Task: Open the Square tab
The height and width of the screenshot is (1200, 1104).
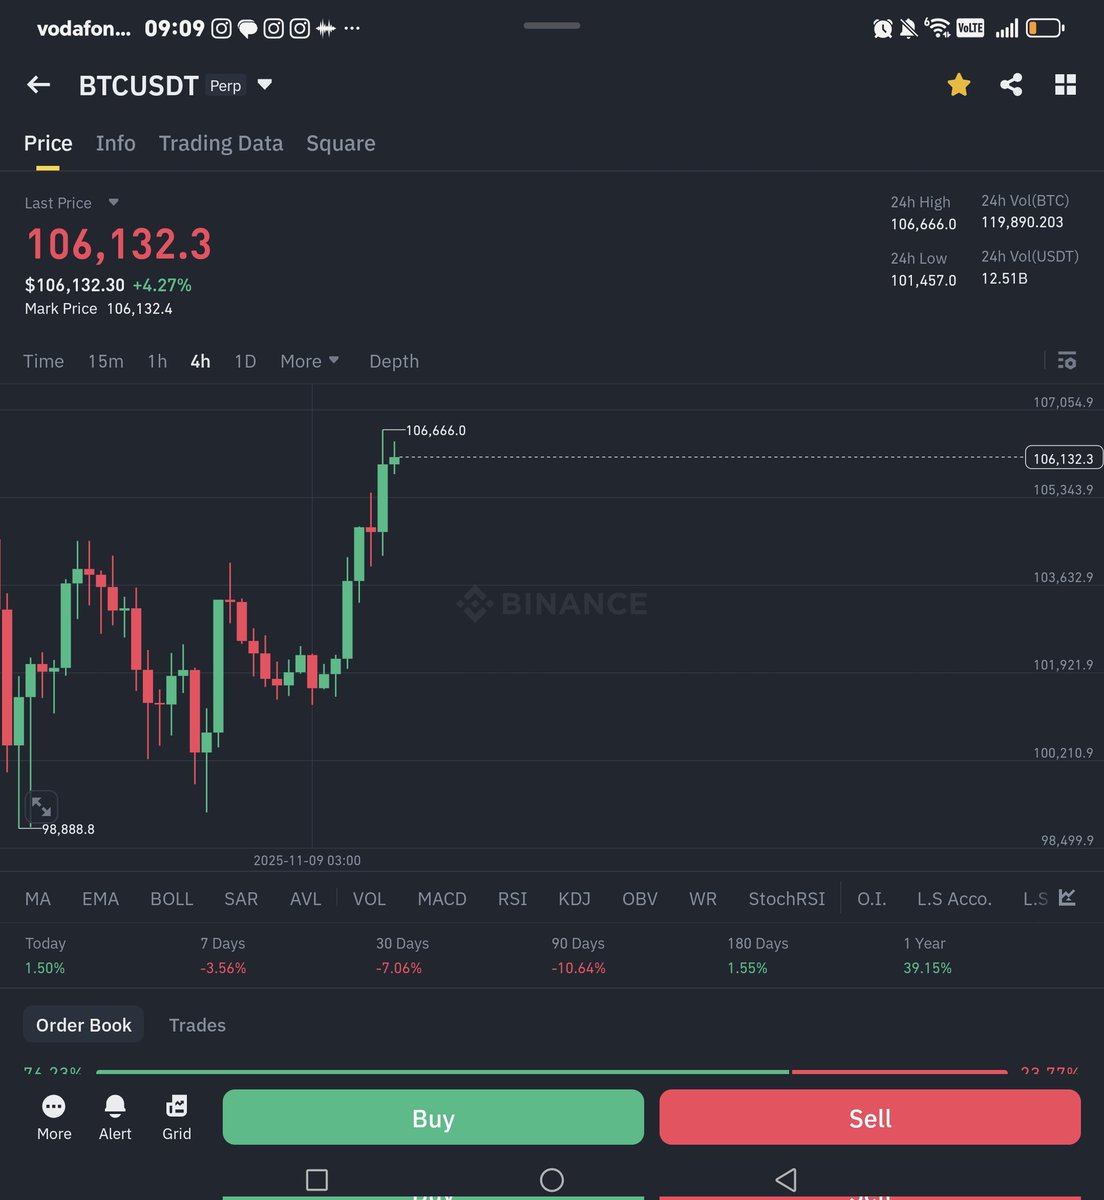Action: click(341, 143)
